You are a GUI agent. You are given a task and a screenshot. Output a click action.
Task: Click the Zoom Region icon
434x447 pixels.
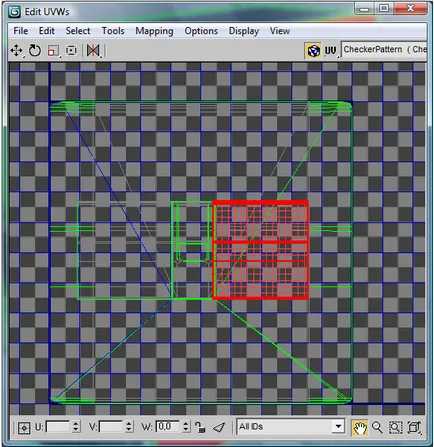[x=395, y=427]
